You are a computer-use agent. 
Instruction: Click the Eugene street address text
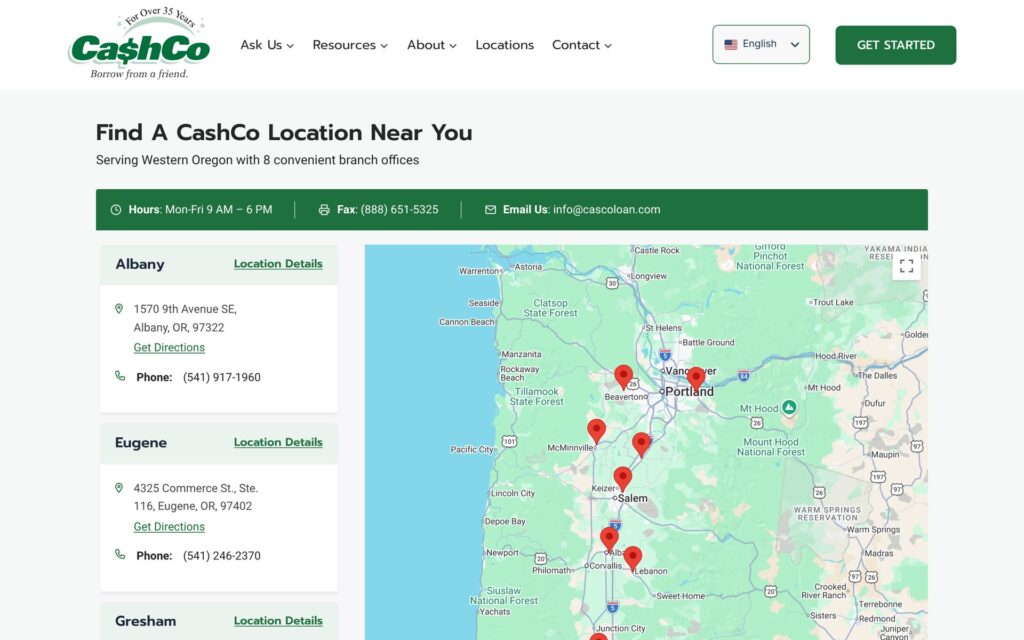[195, 497]
